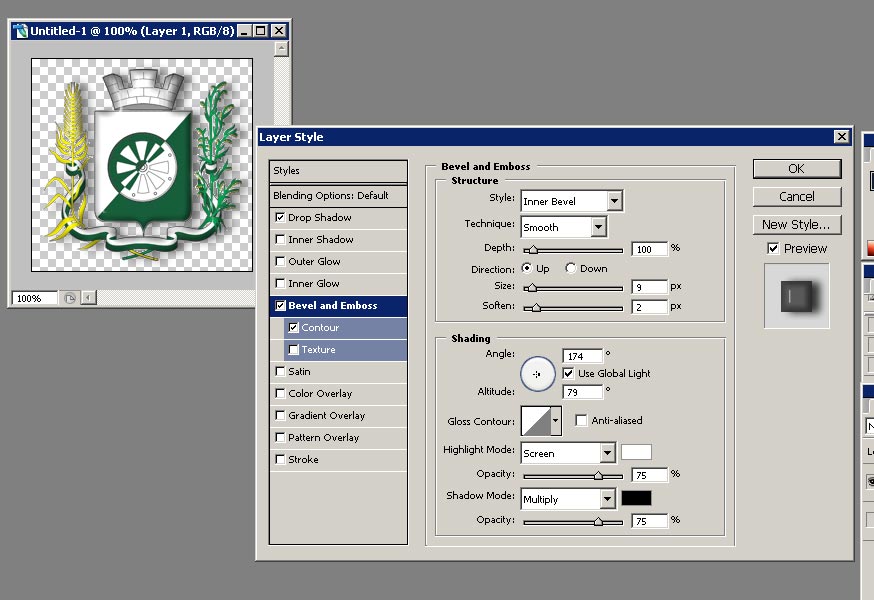
Task: Click the angle dial light direction control
Action: pyautogui.click(x=537, y=374)
